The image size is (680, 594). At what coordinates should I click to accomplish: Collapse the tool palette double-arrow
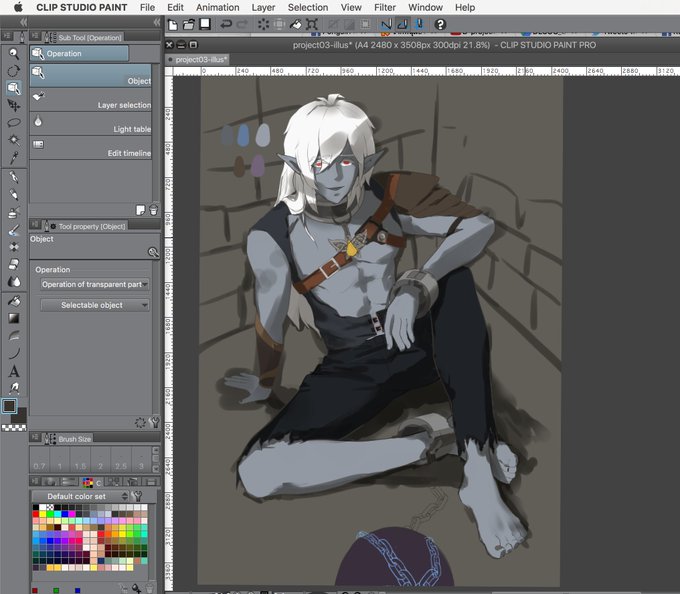[23, 22]
